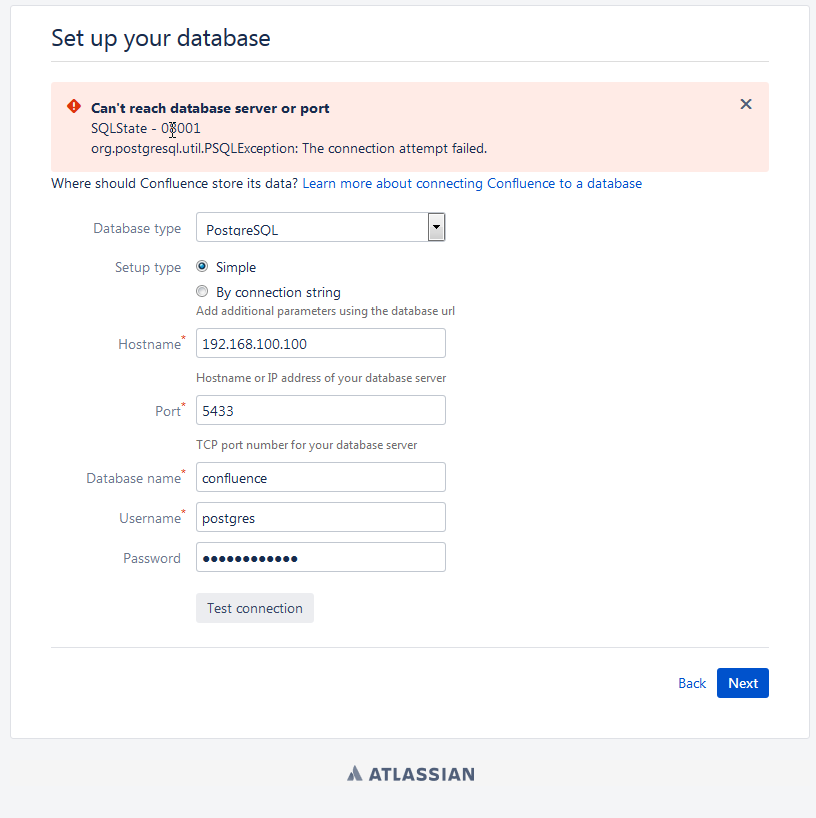
Task: Open the Database type dropdown arrow
Action: tap(436, 227)
